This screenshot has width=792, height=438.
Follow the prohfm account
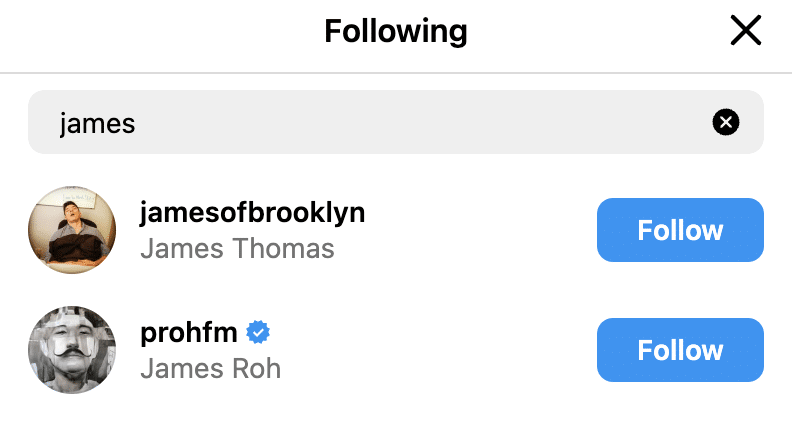coord(680,350)
